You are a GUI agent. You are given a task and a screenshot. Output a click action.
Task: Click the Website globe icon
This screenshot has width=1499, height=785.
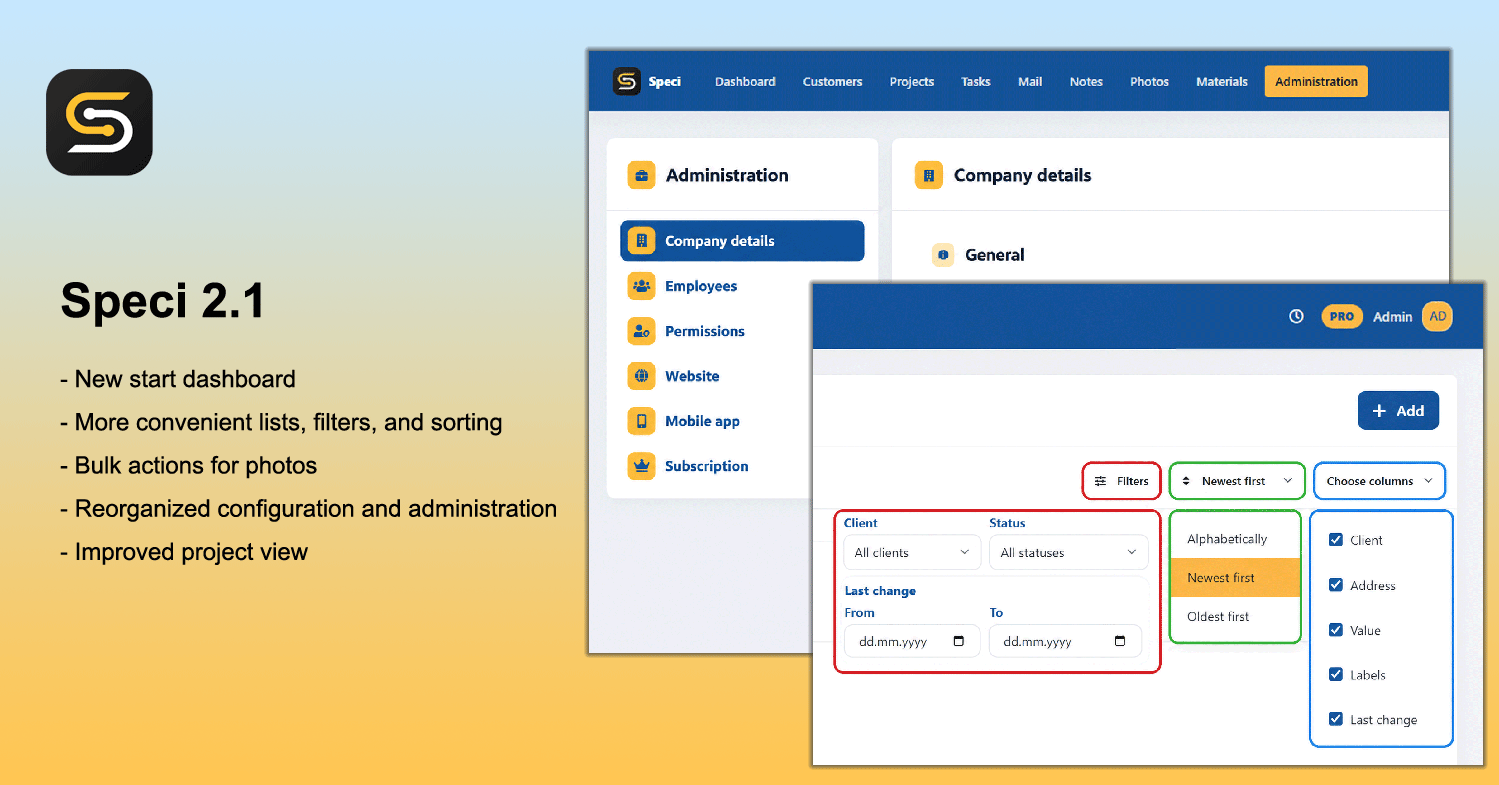point(641,376)
